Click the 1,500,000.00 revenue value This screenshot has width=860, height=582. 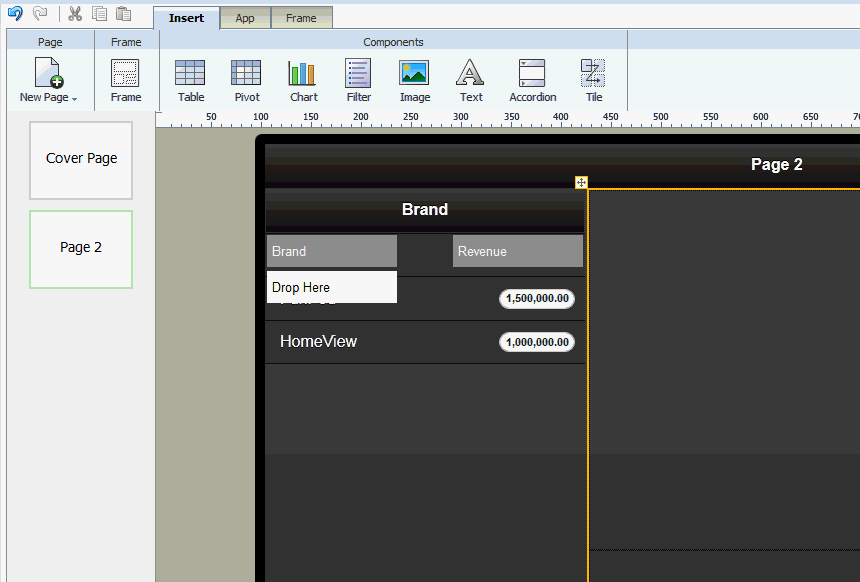click(x=537, y=298)
